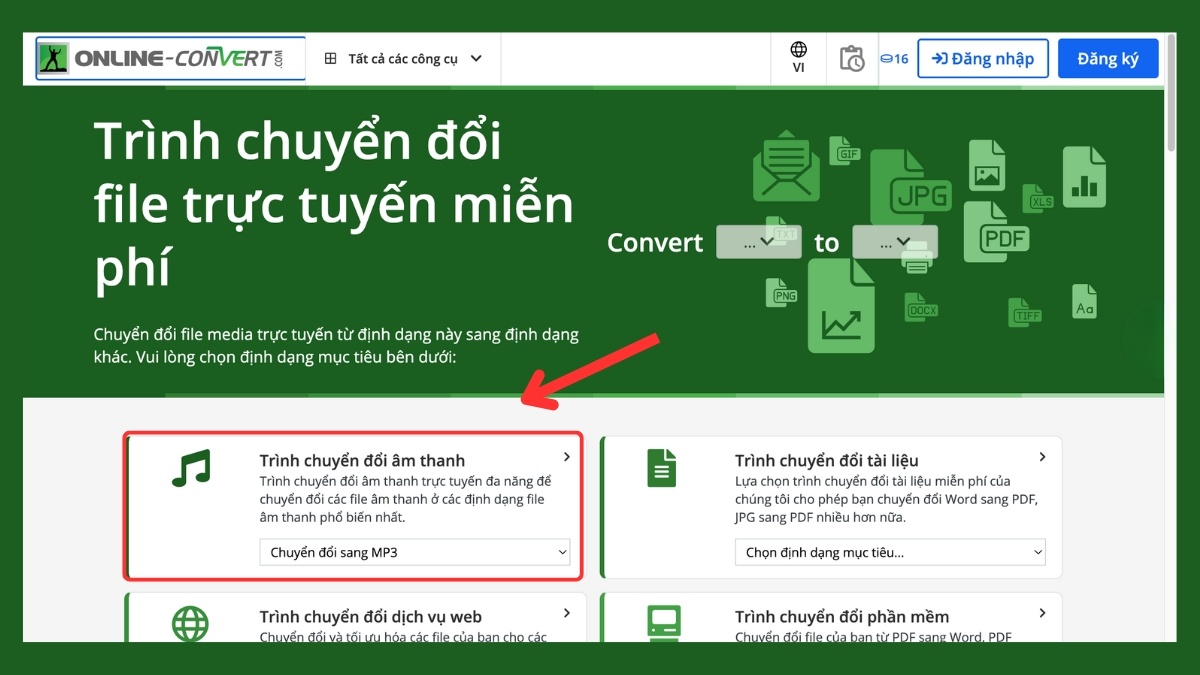Click the grid icon beside 'Tất cả các công cụ'
The image size is (1200, 675).
330,59
